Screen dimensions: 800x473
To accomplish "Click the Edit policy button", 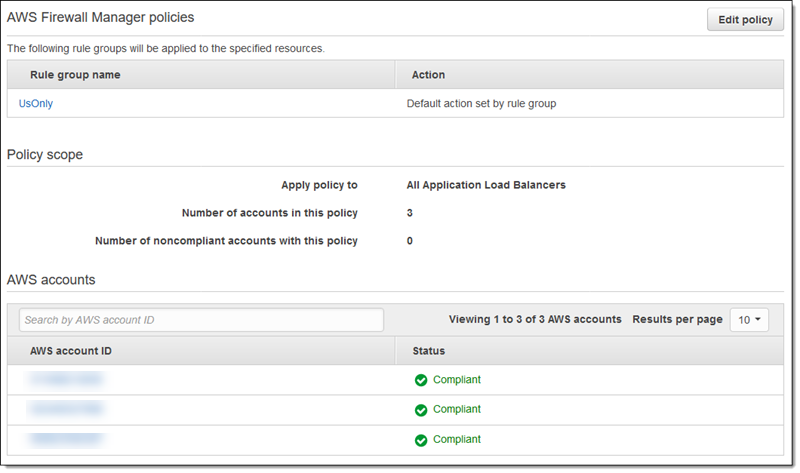I will click(x=745, y=20).
